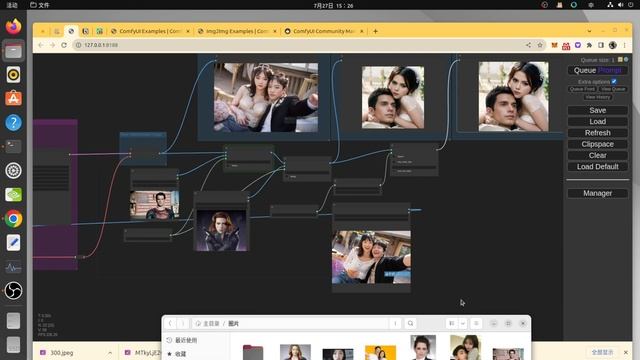
Task: Open OBS Studio from the dock
Action: point(13,291)
